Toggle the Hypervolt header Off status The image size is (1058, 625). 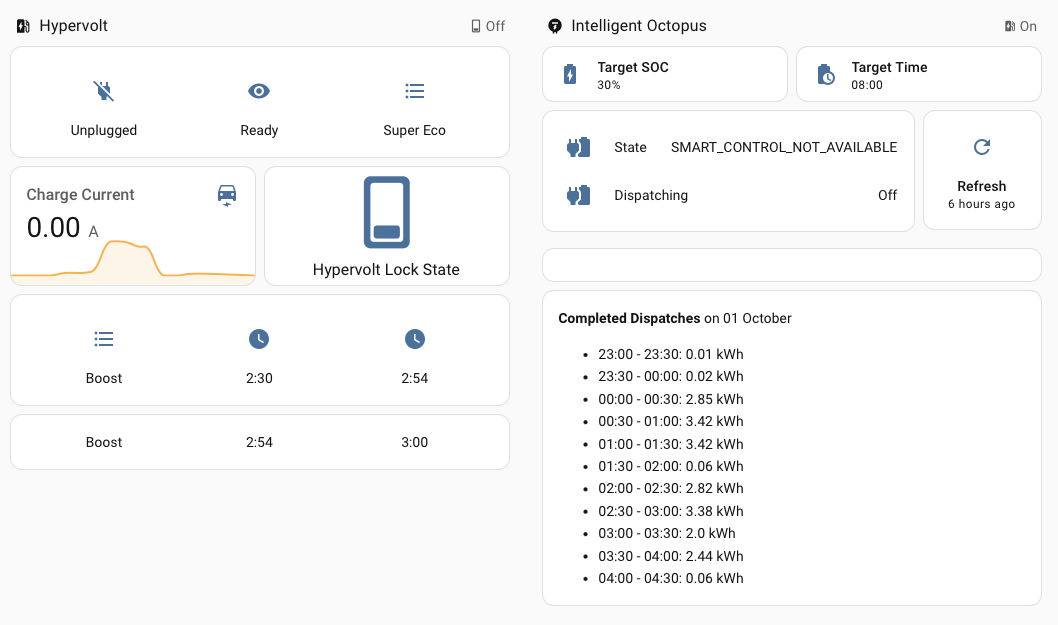pos(488,26)
